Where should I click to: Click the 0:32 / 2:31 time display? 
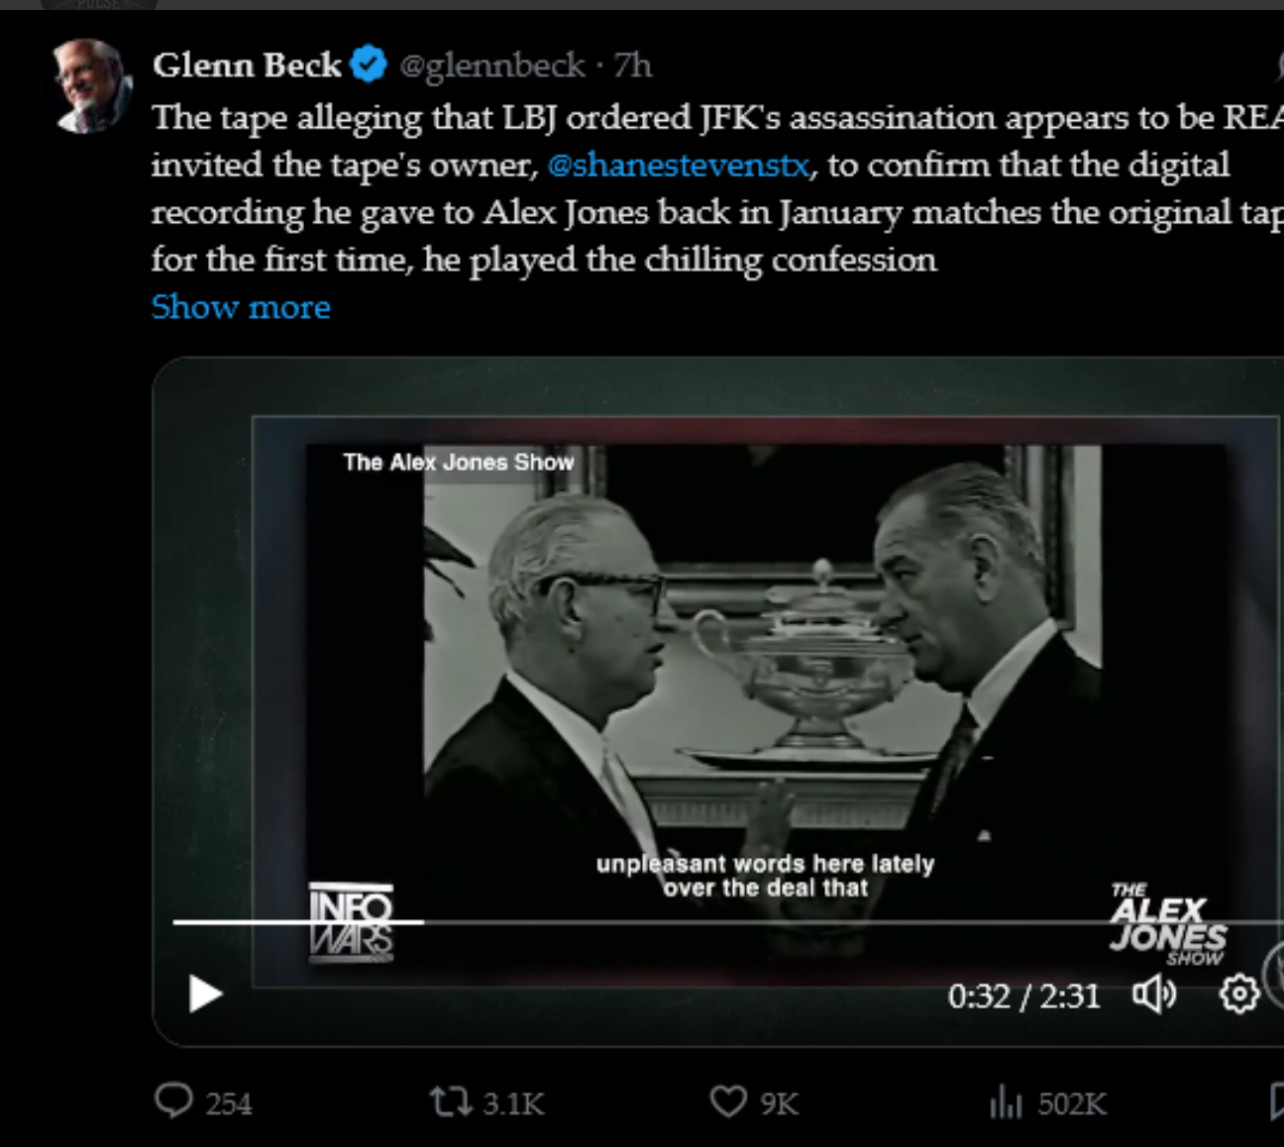pyautogui.click(x=1024, y=996)
